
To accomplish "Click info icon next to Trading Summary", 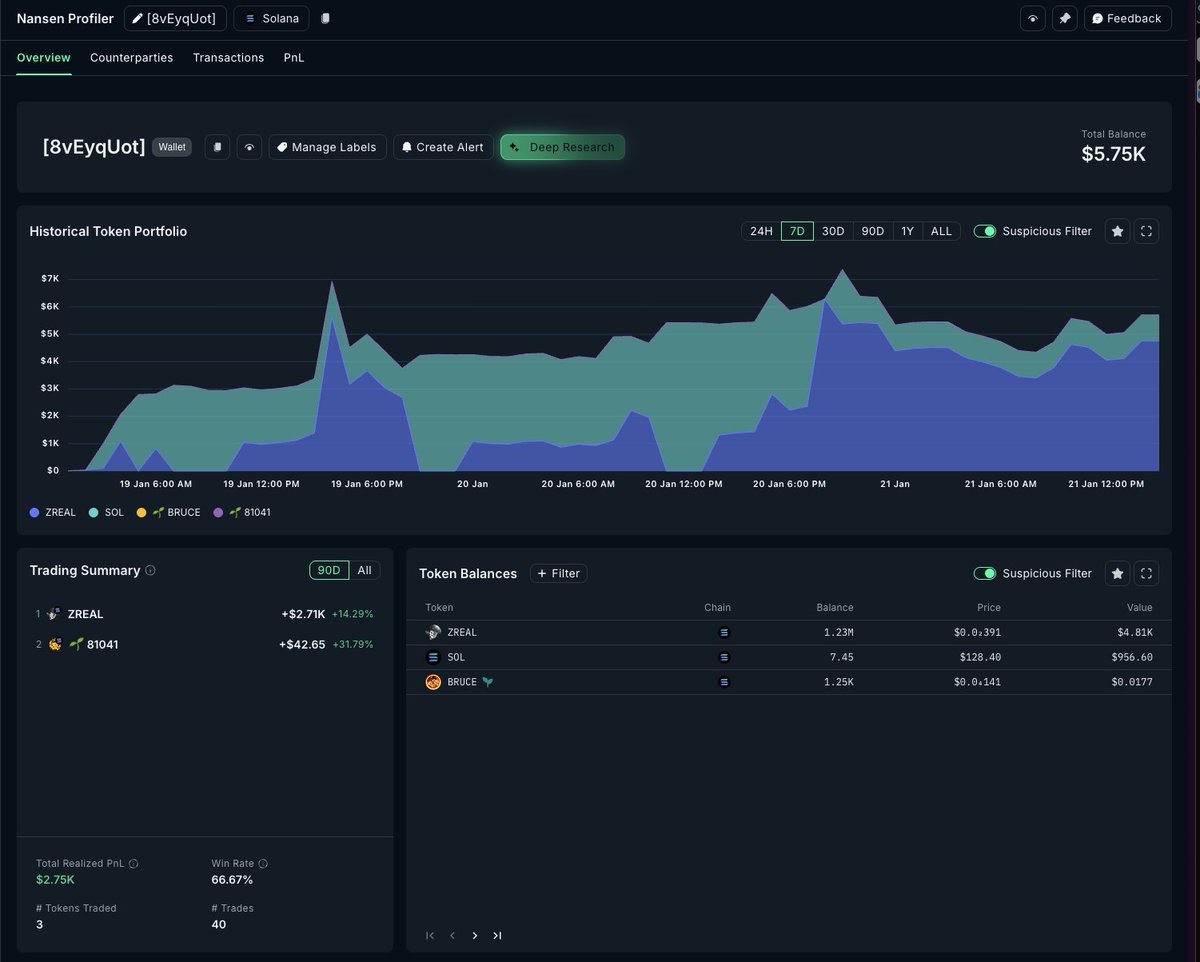I will click(150, 571).
